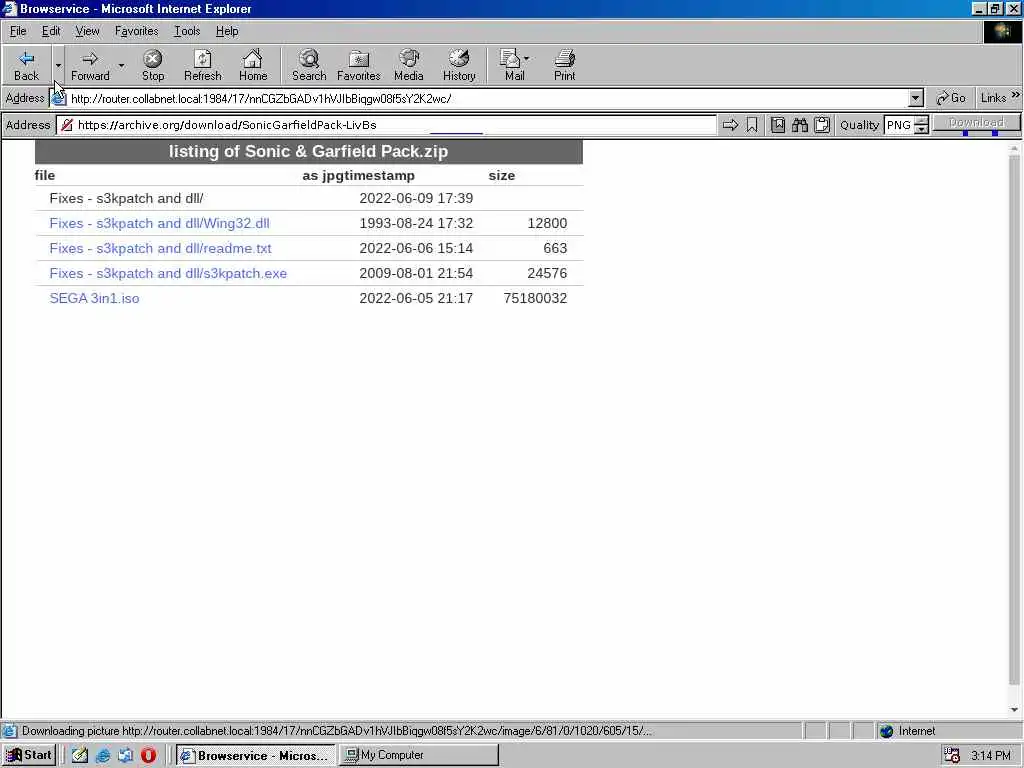Click the IE address field with router URL
Image resolution: width=1024 pixels, height=768 pixels.
487,99
